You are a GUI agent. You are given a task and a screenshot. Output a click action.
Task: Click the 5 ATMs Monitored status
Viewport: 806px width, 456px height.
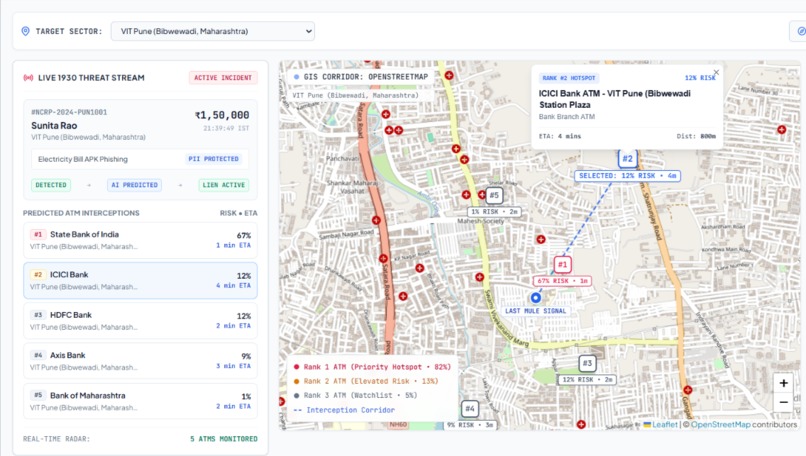224,439
